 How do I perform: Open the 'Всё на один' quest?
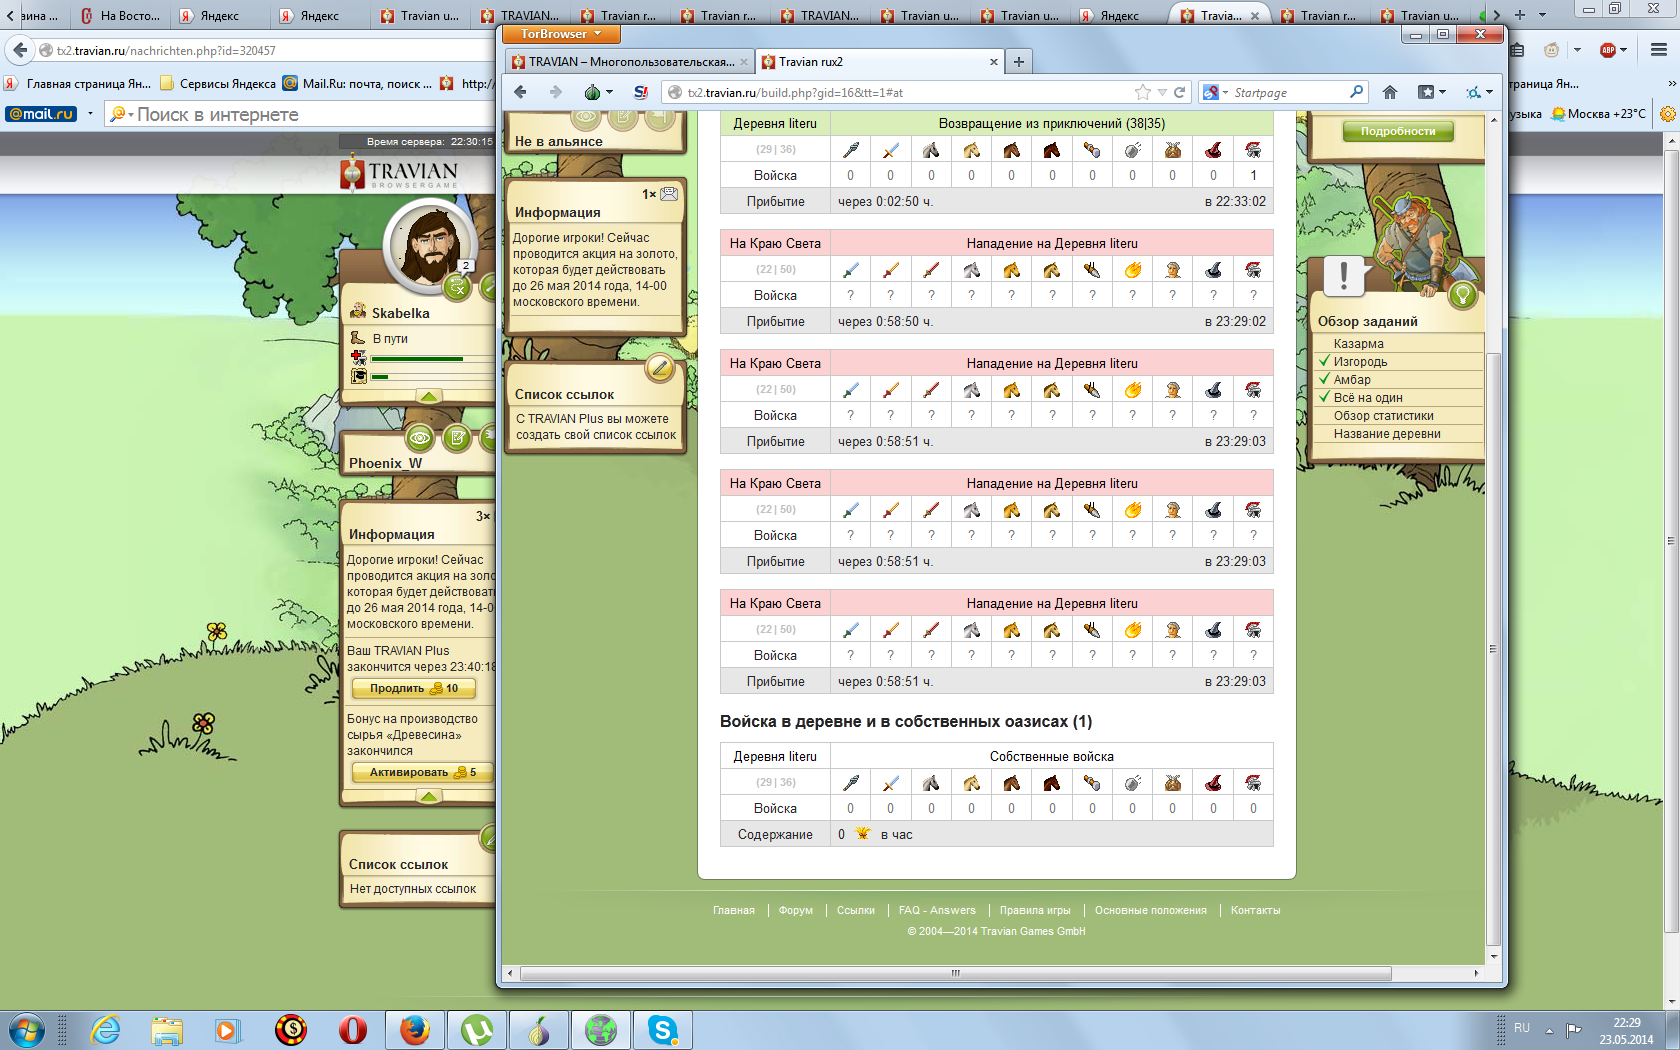click(x=1367, y=398)
